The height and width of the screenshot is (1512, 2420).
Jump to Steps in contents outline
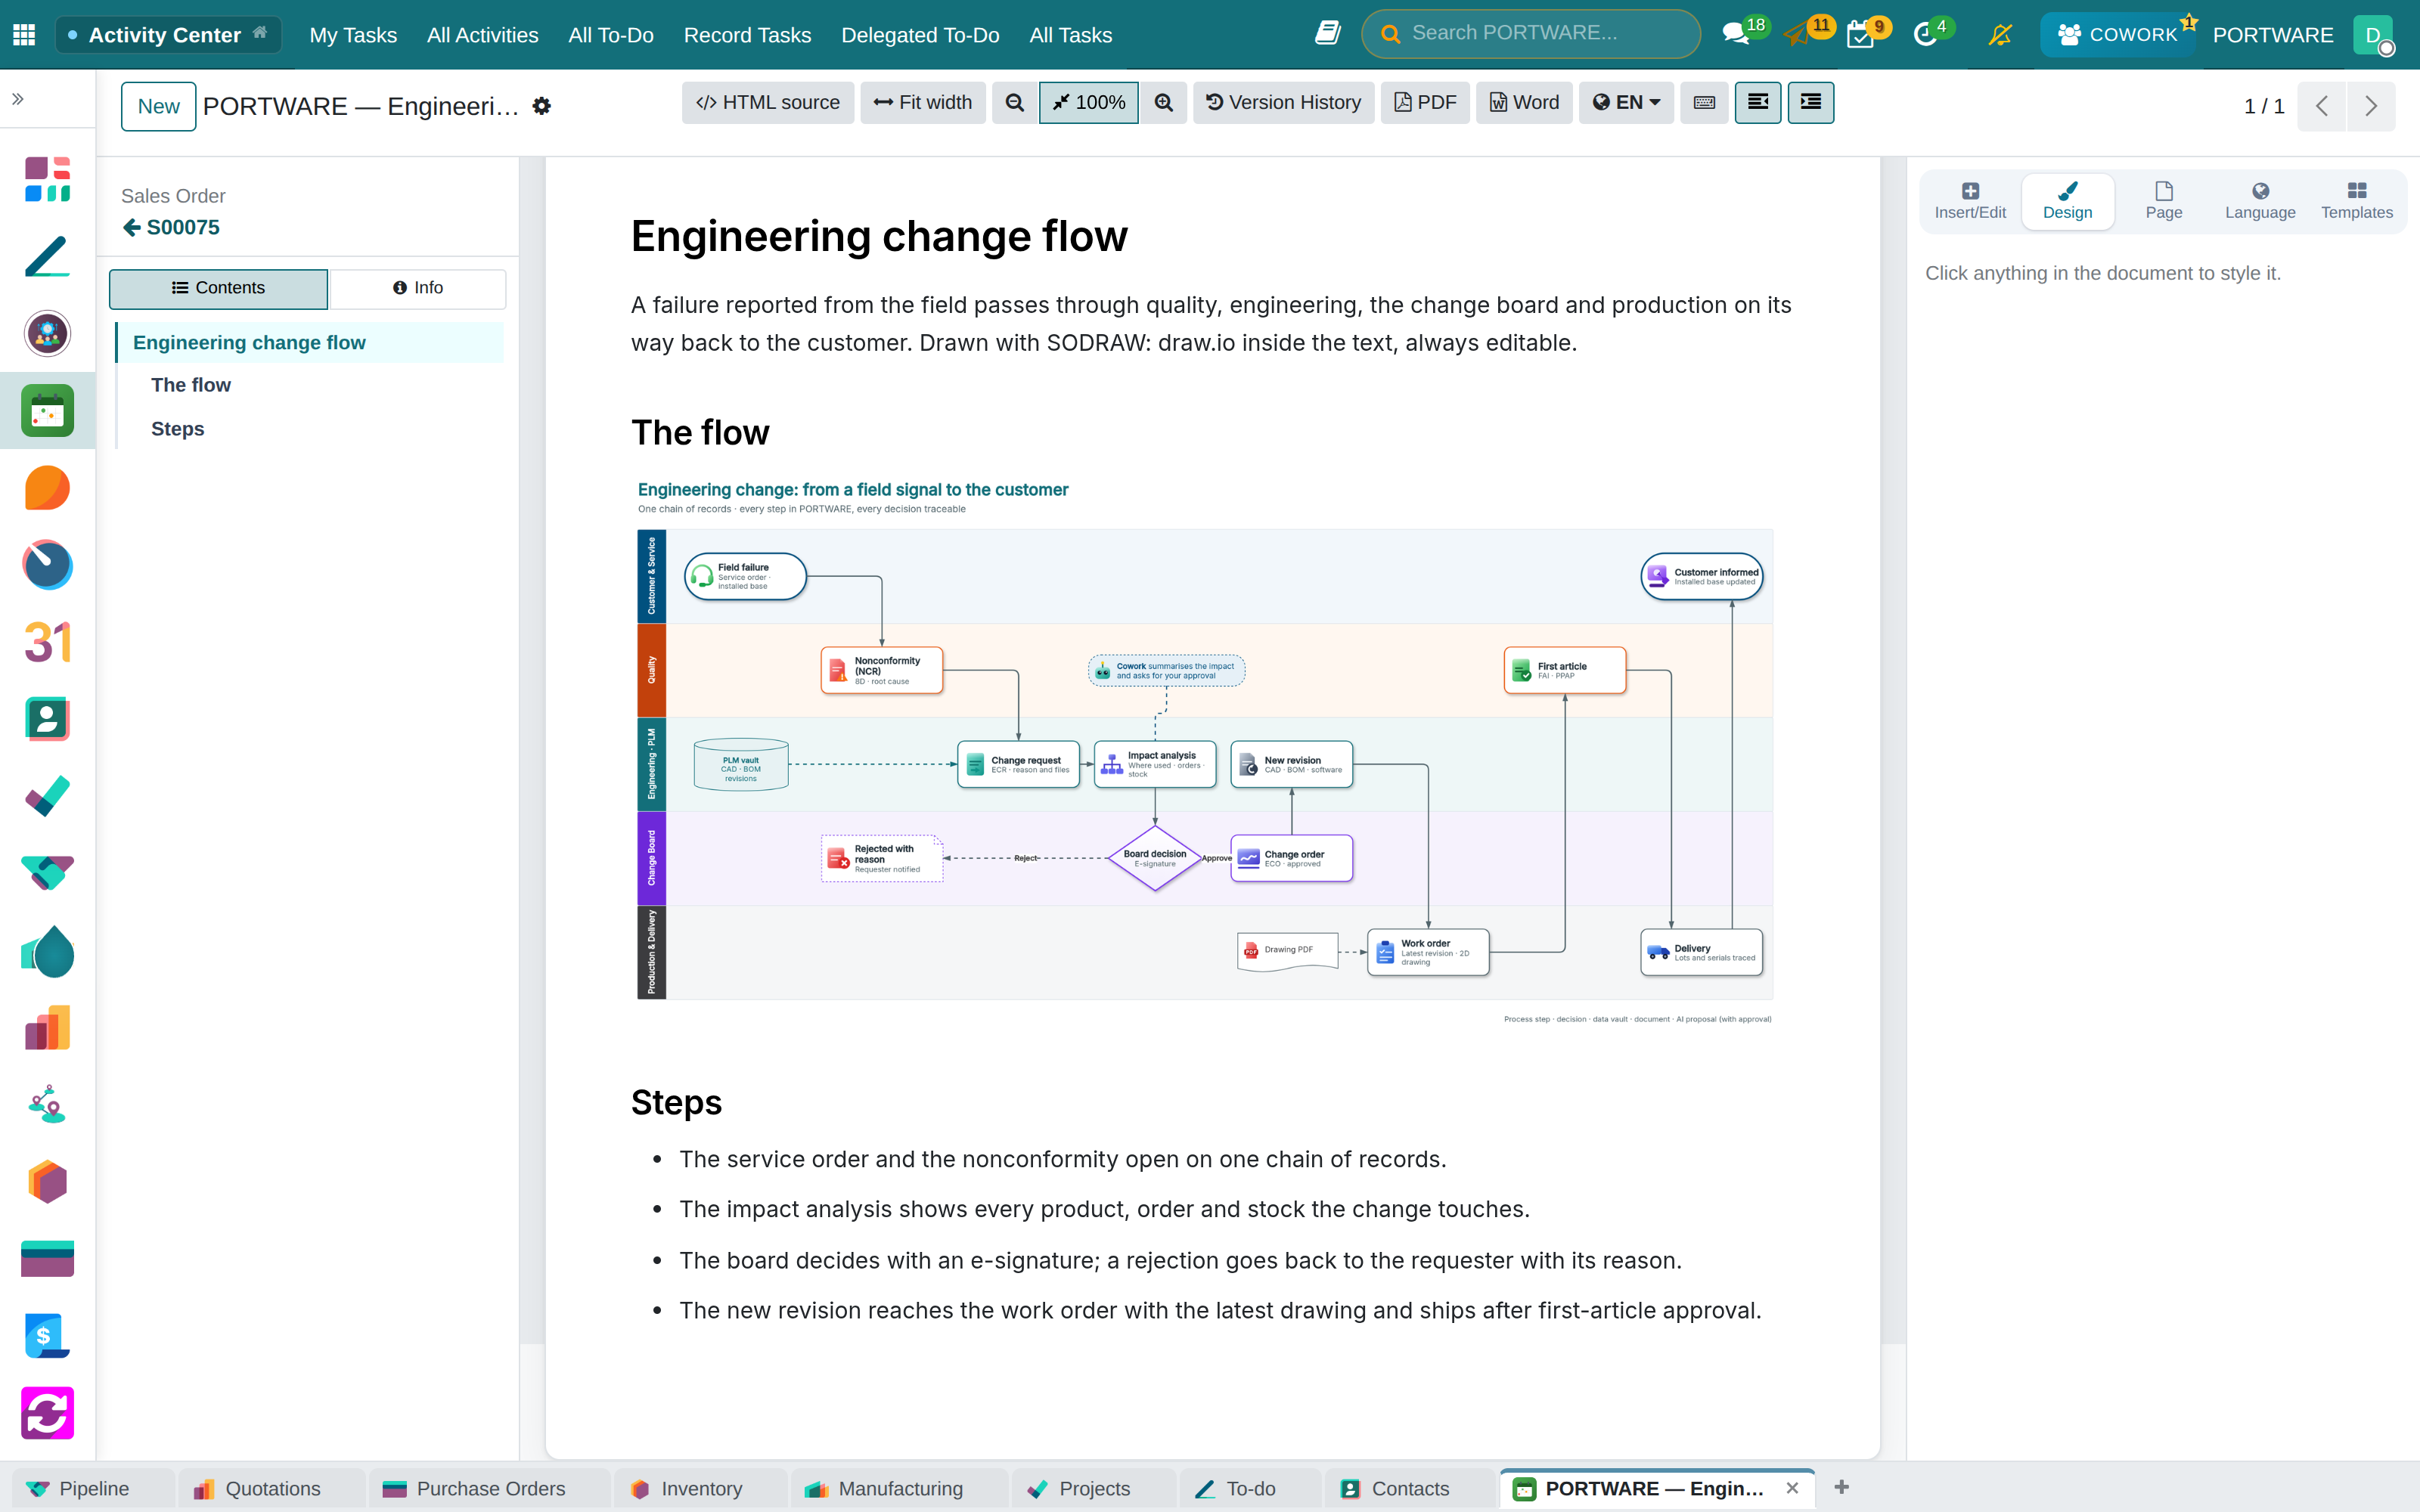tap(177, 429)
